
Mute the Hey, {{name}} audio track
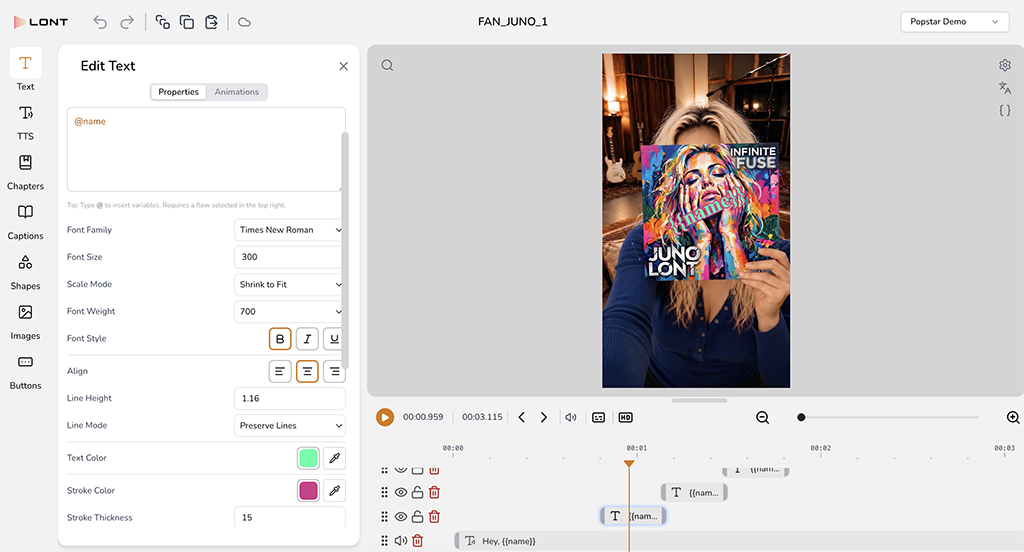click(400, 541)
